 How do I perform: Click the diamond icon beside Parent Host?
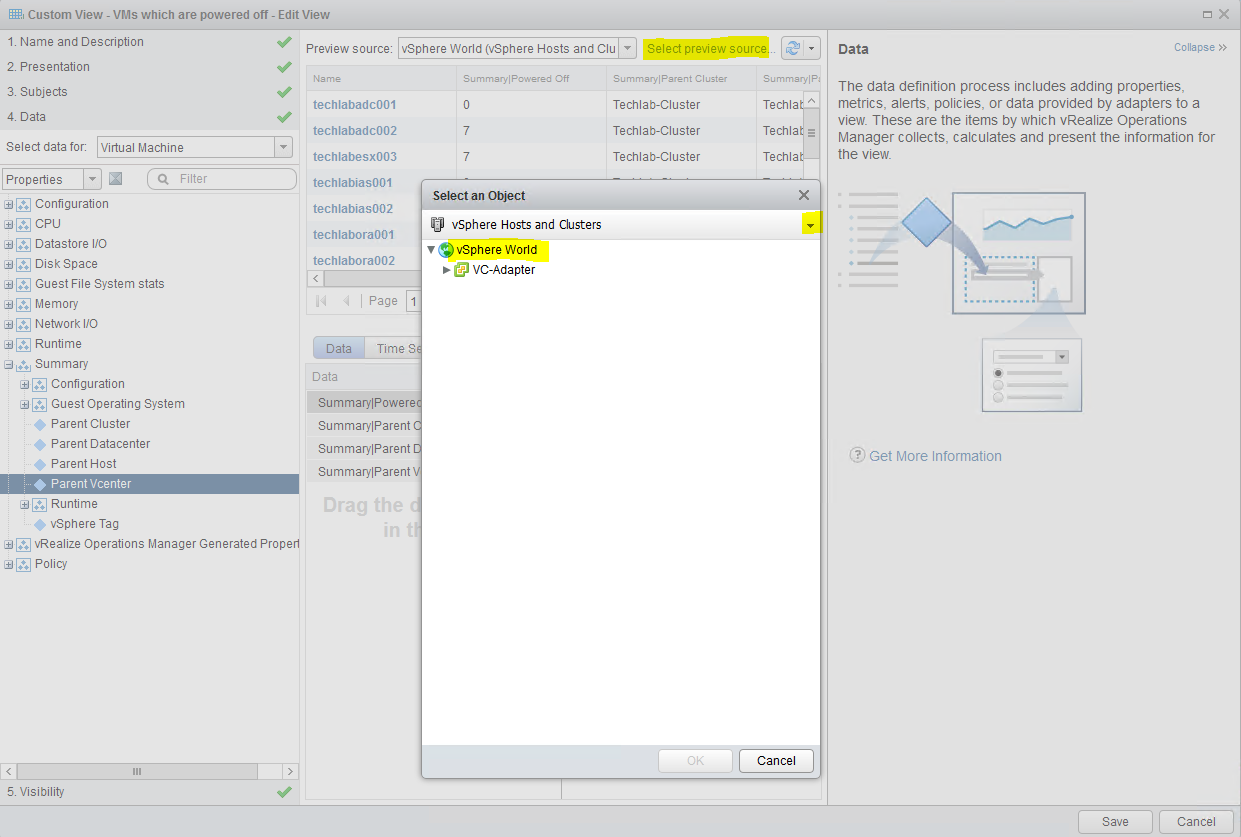click(40, 464)
